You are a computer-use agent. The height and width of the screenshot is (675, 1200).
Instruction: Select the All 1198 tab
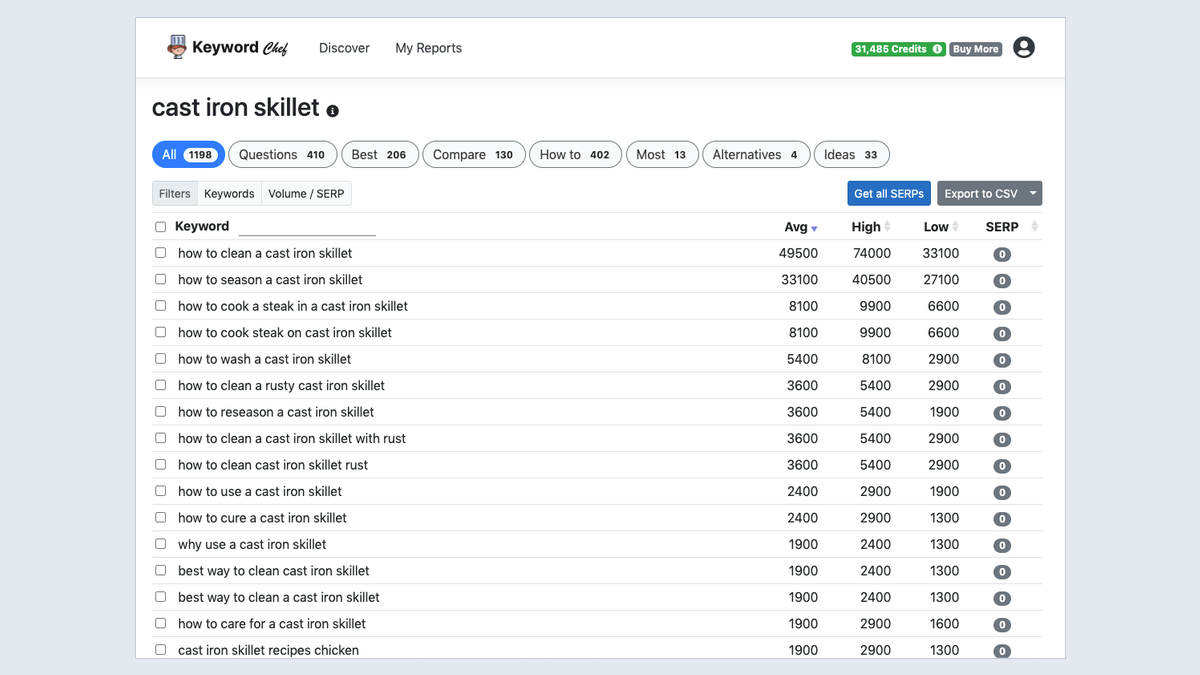click(x=188, y=154)
